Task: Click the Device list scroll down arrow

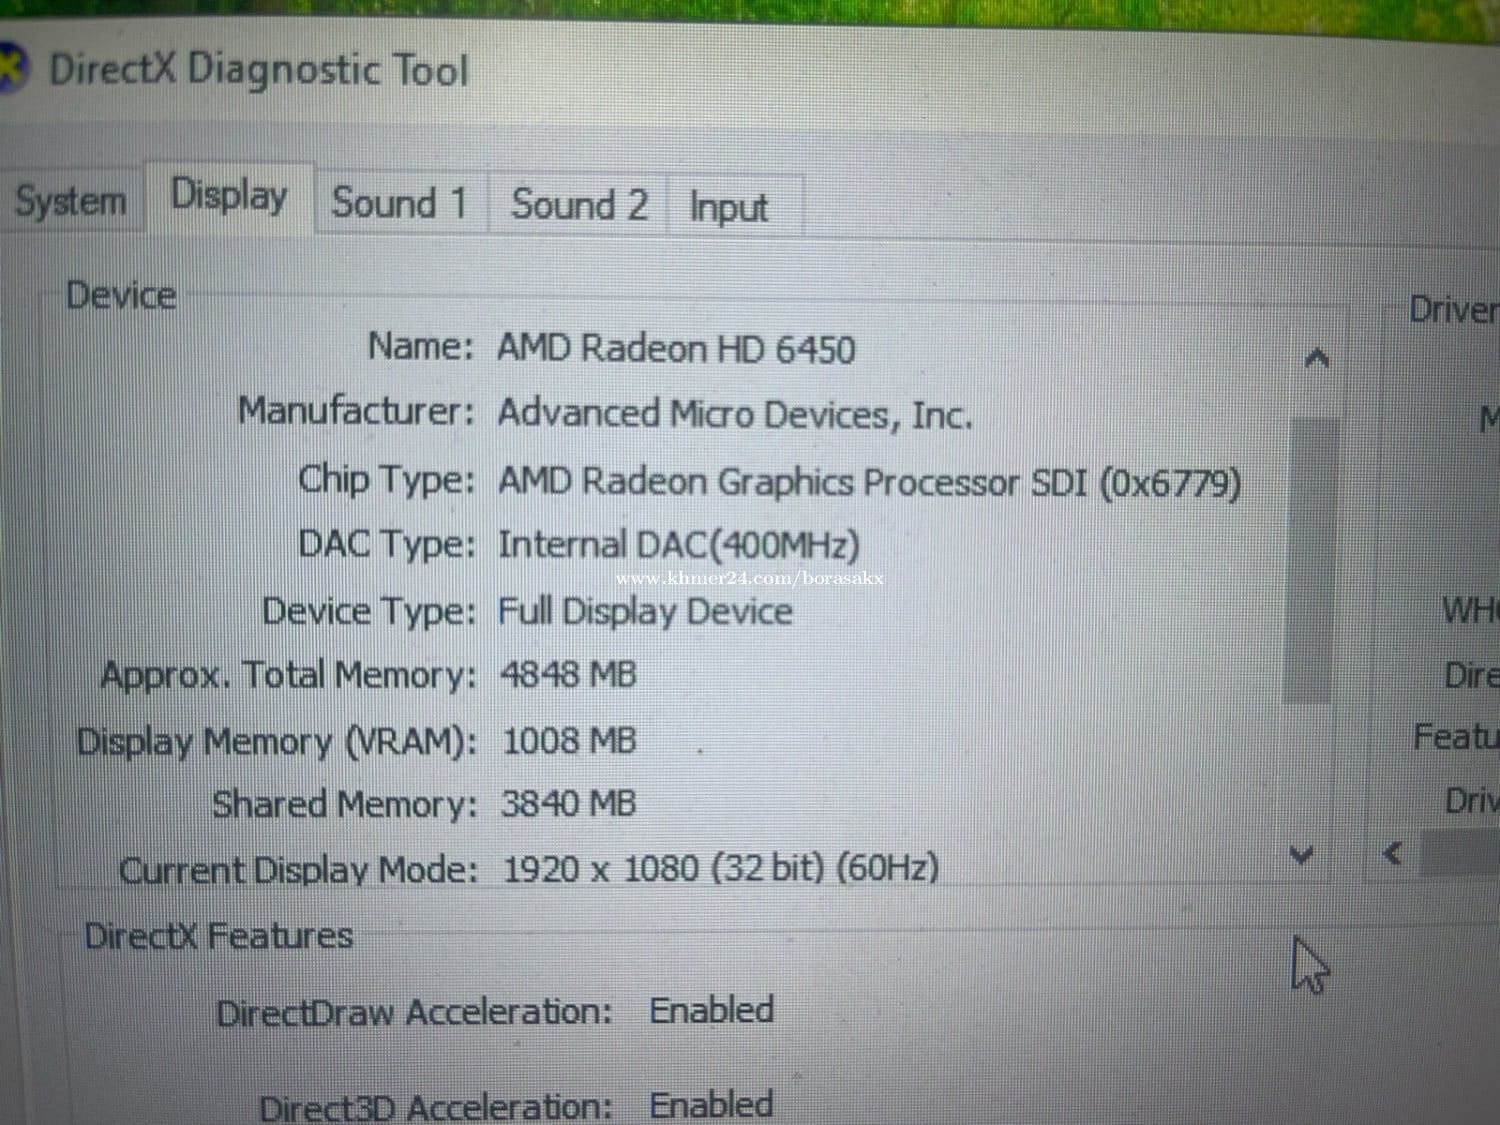Action: (x=1301, y=854)
